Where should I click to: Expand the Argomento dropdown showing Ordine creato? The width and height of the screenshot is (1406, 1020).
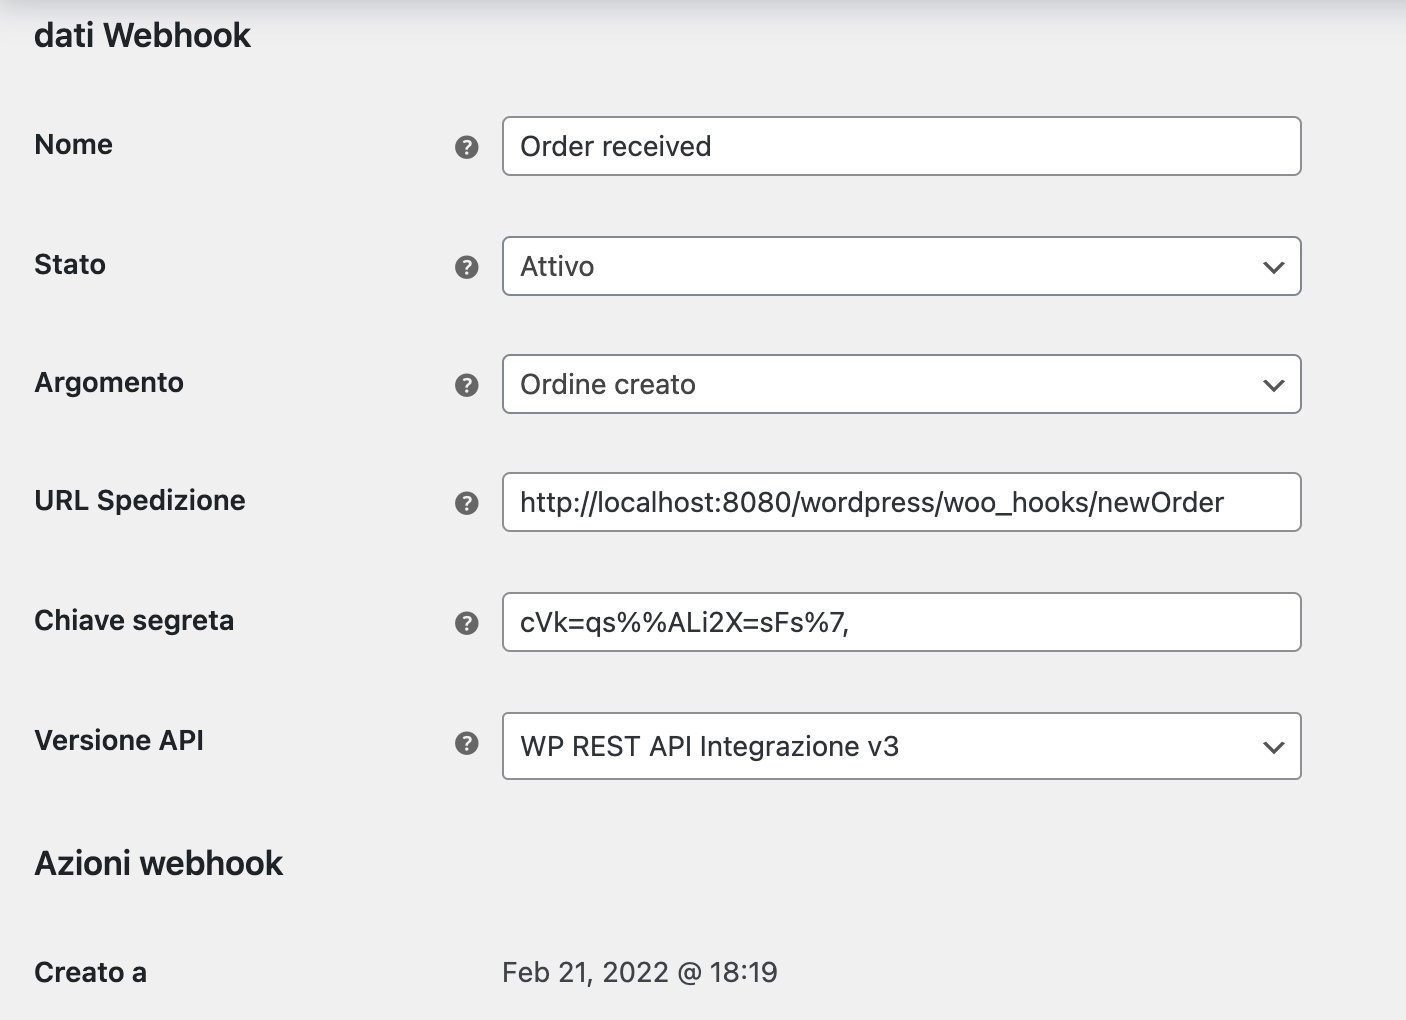click(900, 384)
